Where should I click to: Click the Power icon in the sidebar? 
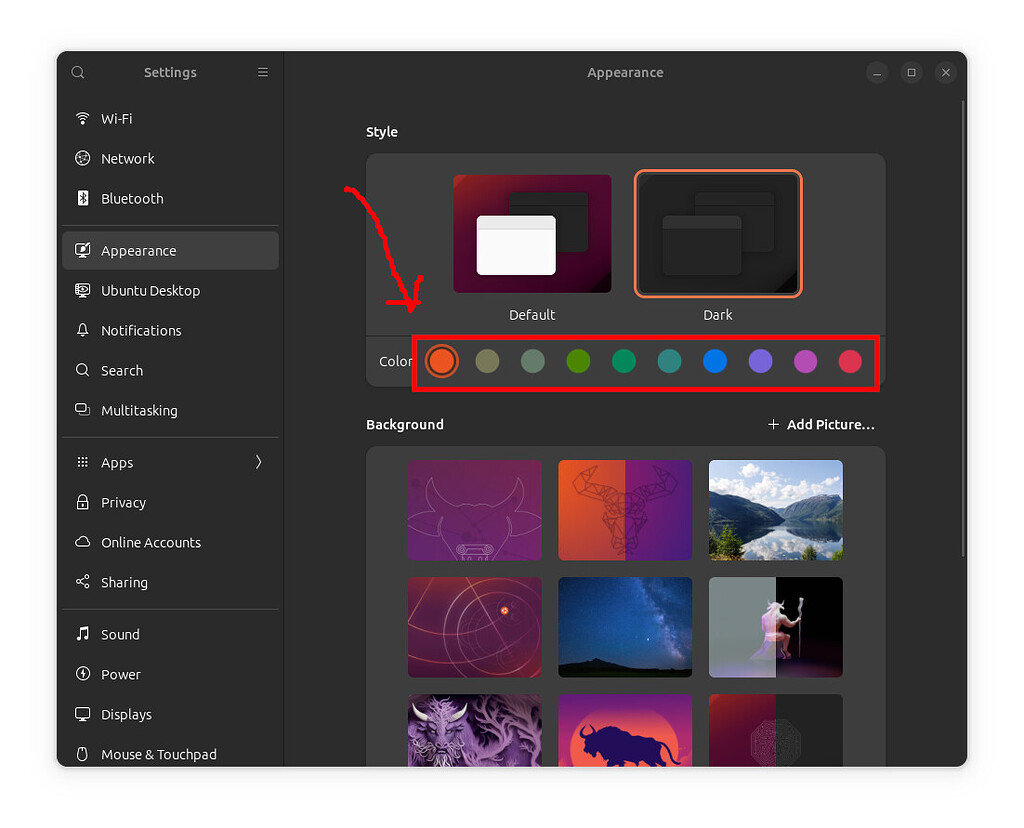click(x=83, y=674)
